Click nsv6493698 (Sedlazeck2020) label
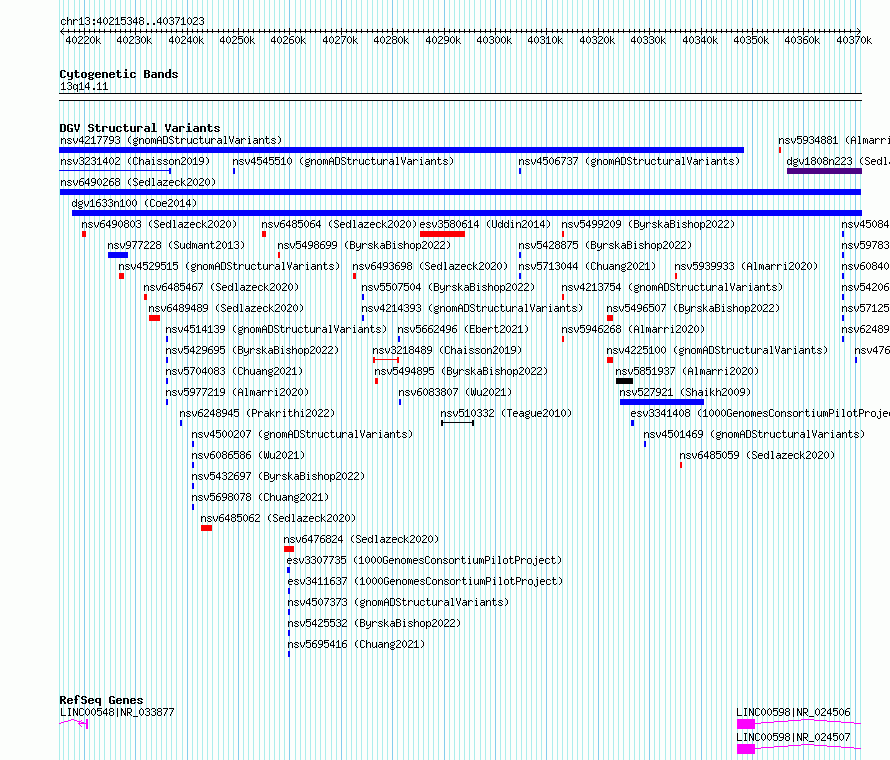 pyautogui.click(x=430, y=266)
